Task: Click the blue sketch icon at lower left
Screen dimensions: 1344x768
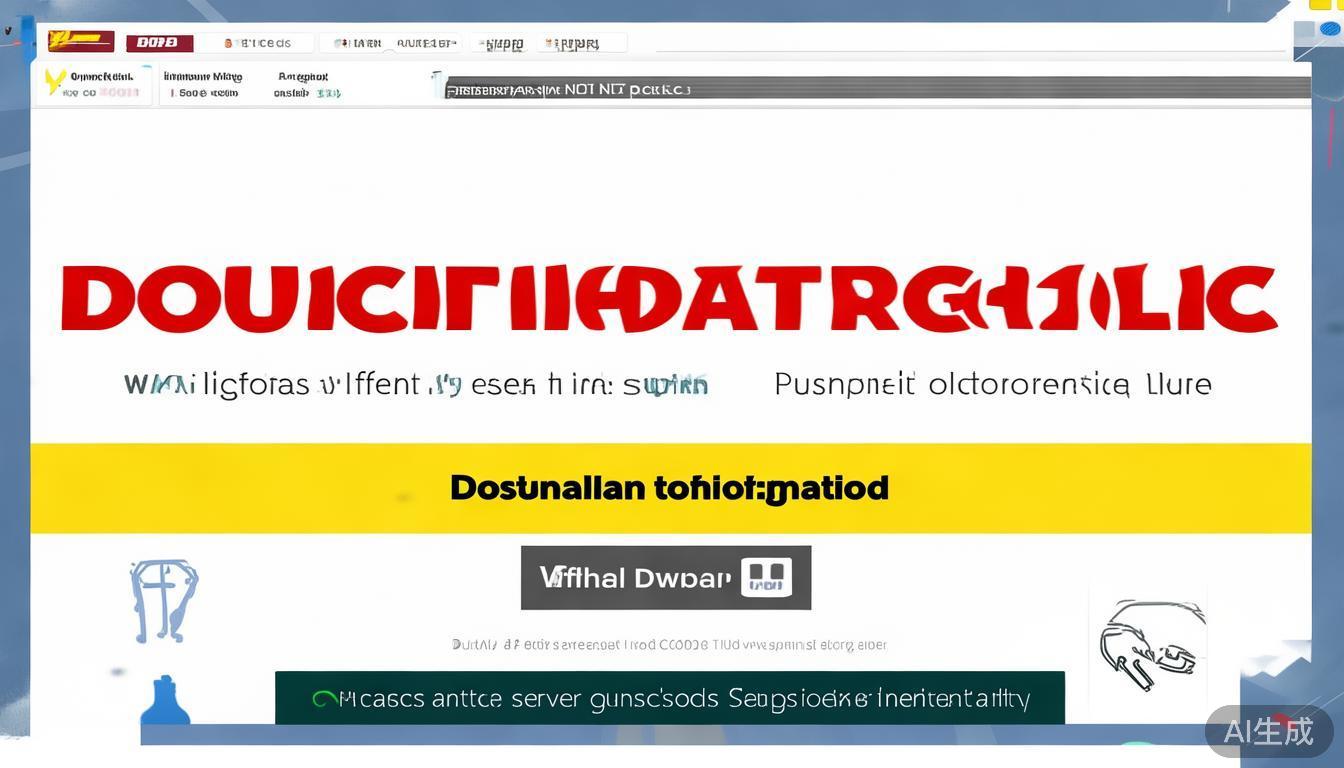Action: point(163,600)
